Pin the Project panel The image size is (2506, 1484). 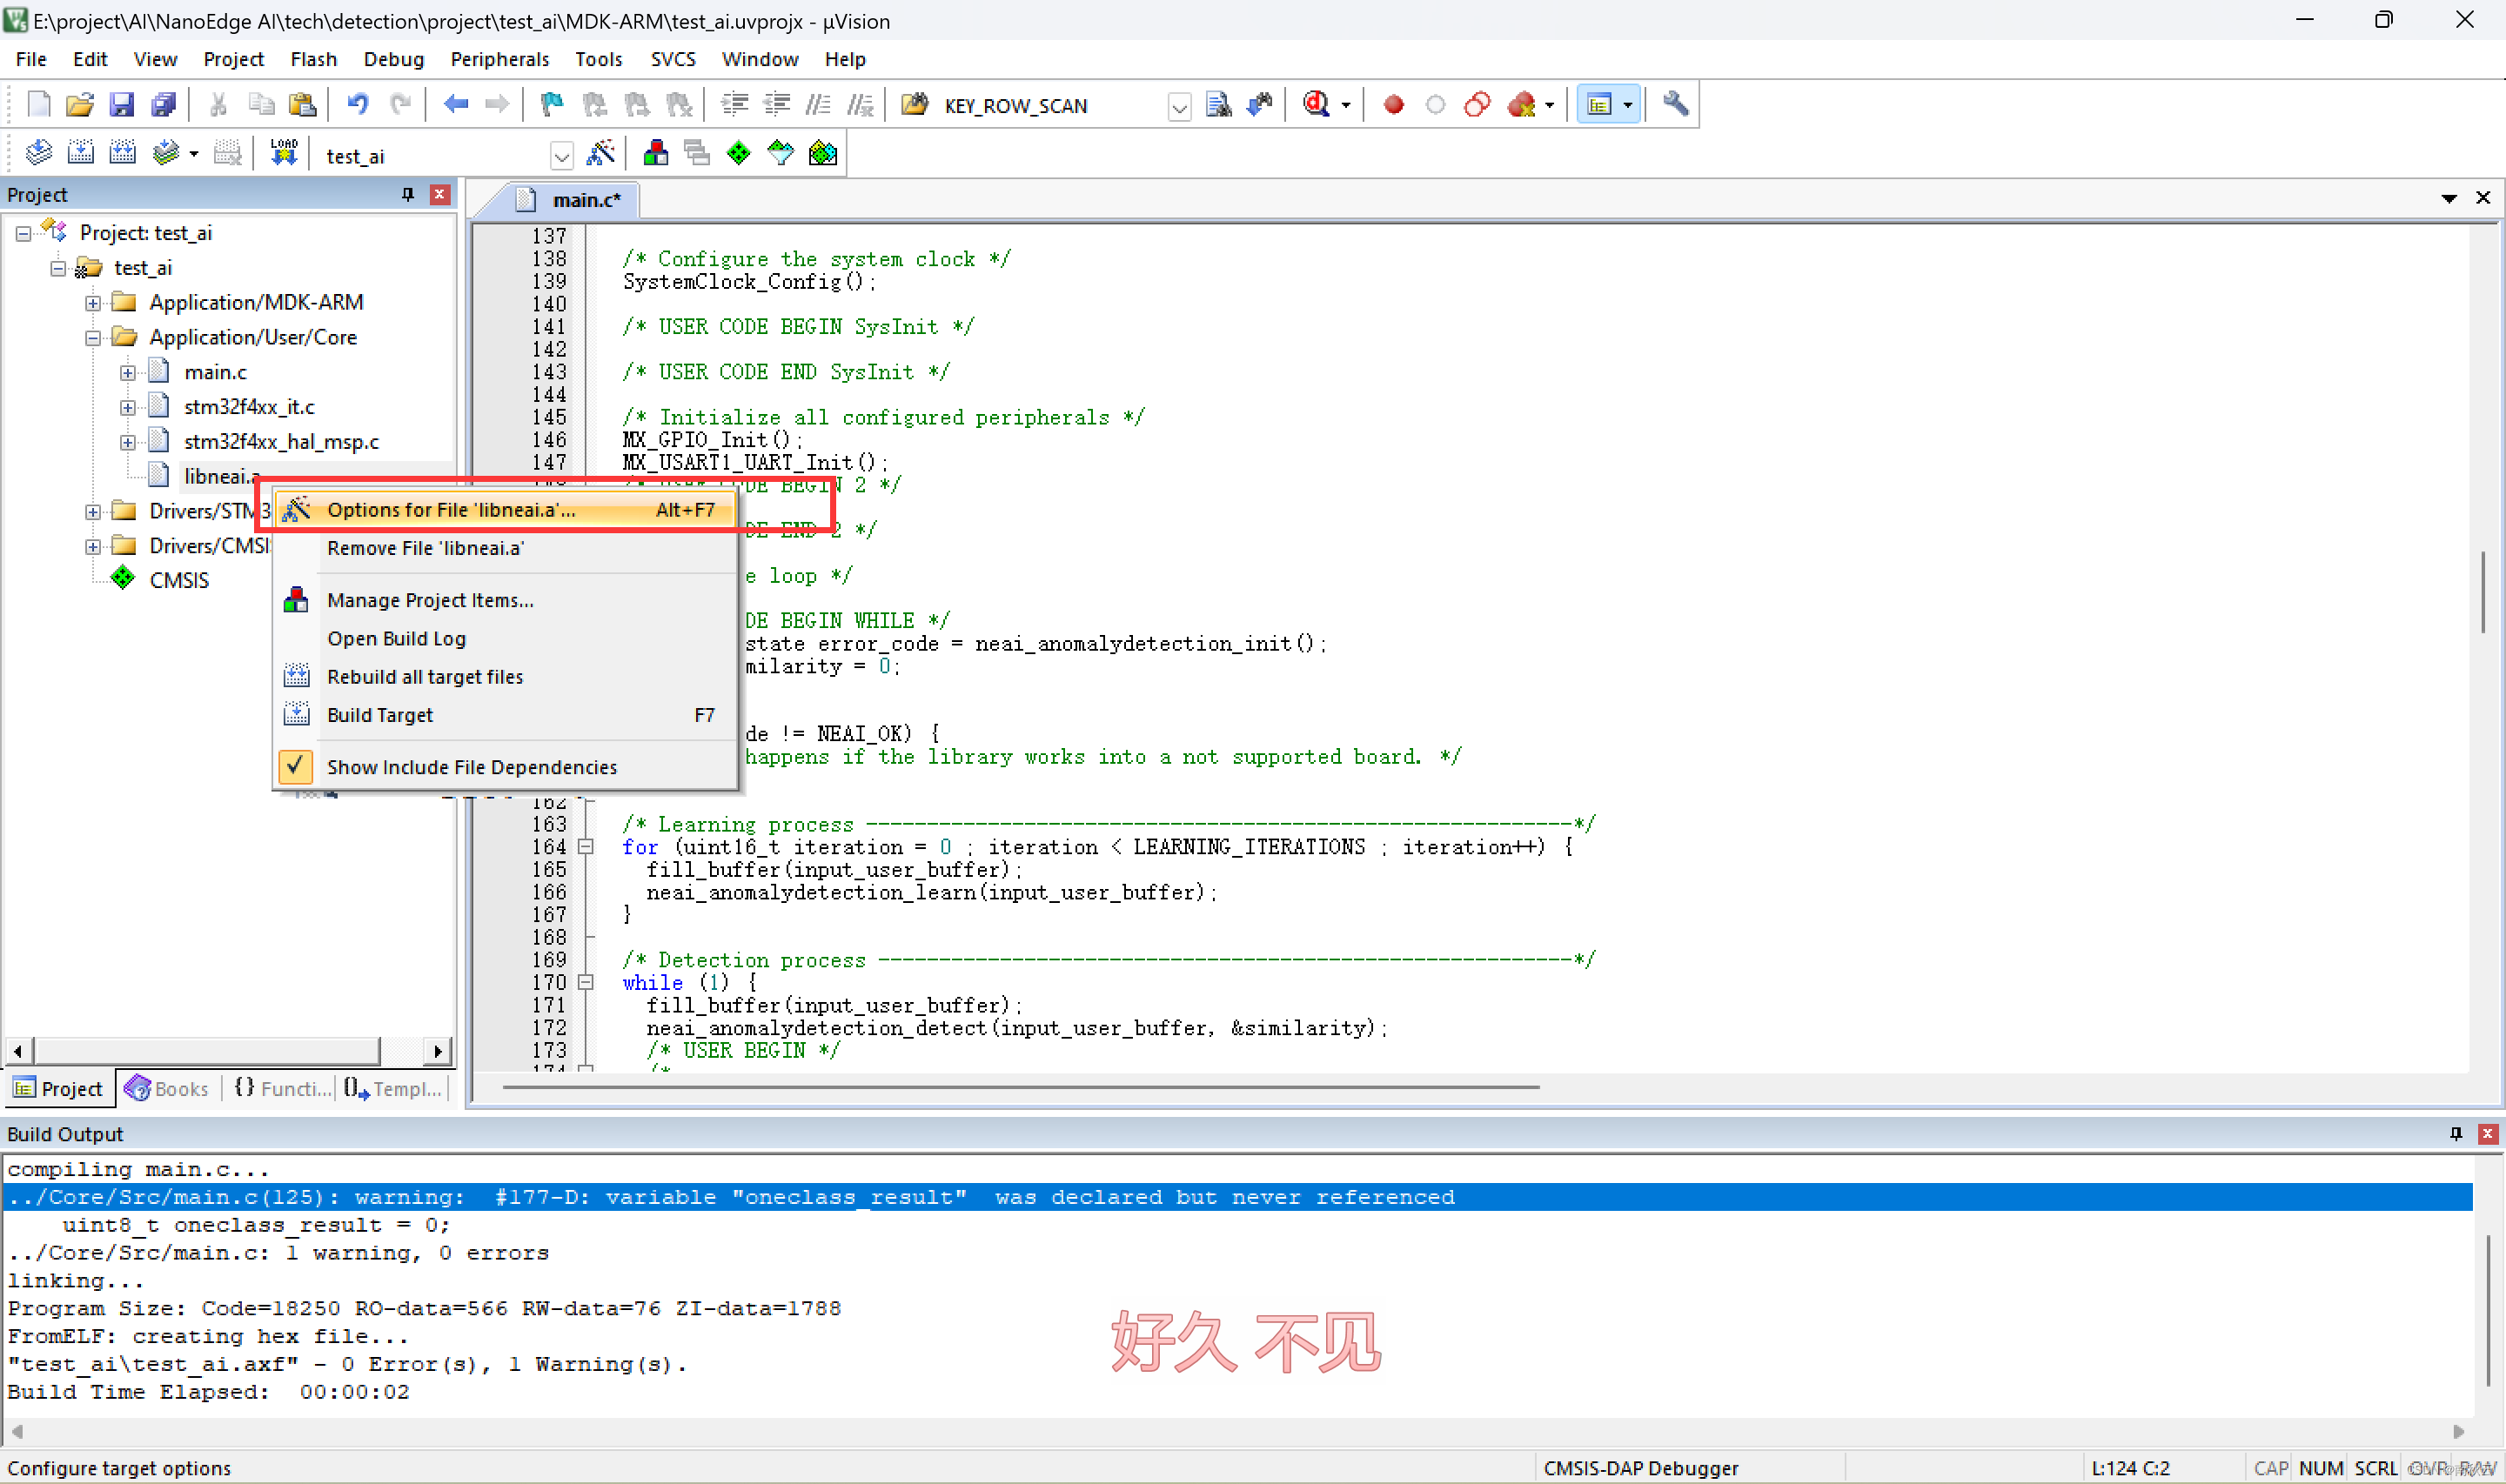coord(408,194)
